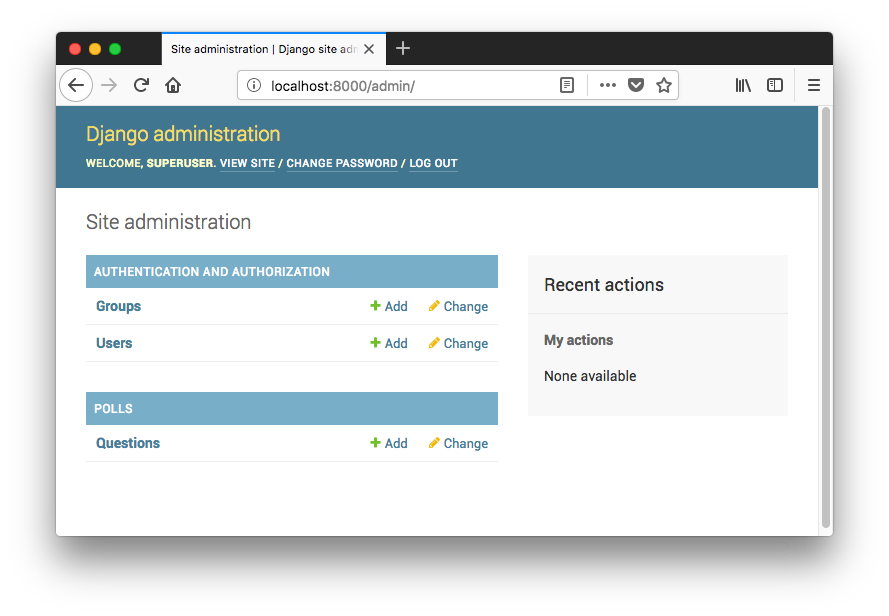Click Change for Questions
This screenshot has width=889, height=616.
coord(458,443)
